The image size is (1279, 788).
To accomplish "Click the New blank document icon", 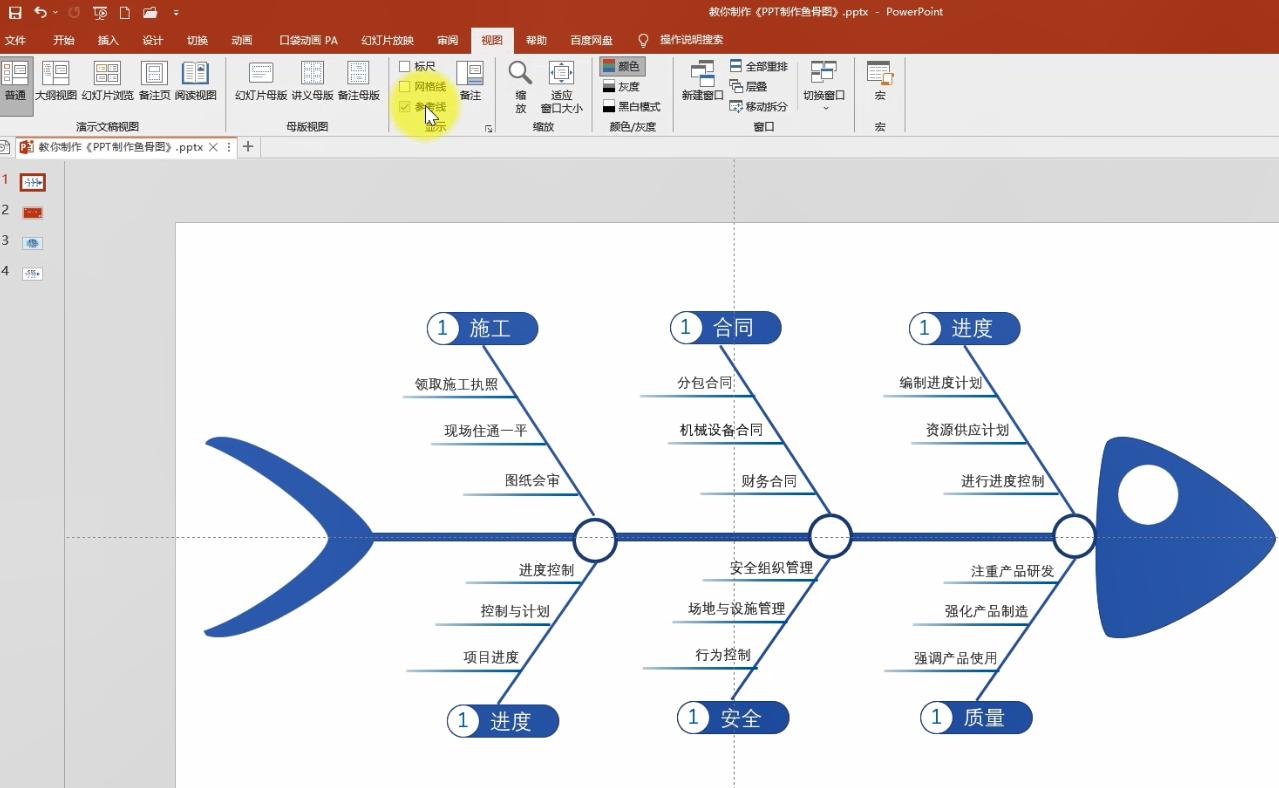I will 125,13.
